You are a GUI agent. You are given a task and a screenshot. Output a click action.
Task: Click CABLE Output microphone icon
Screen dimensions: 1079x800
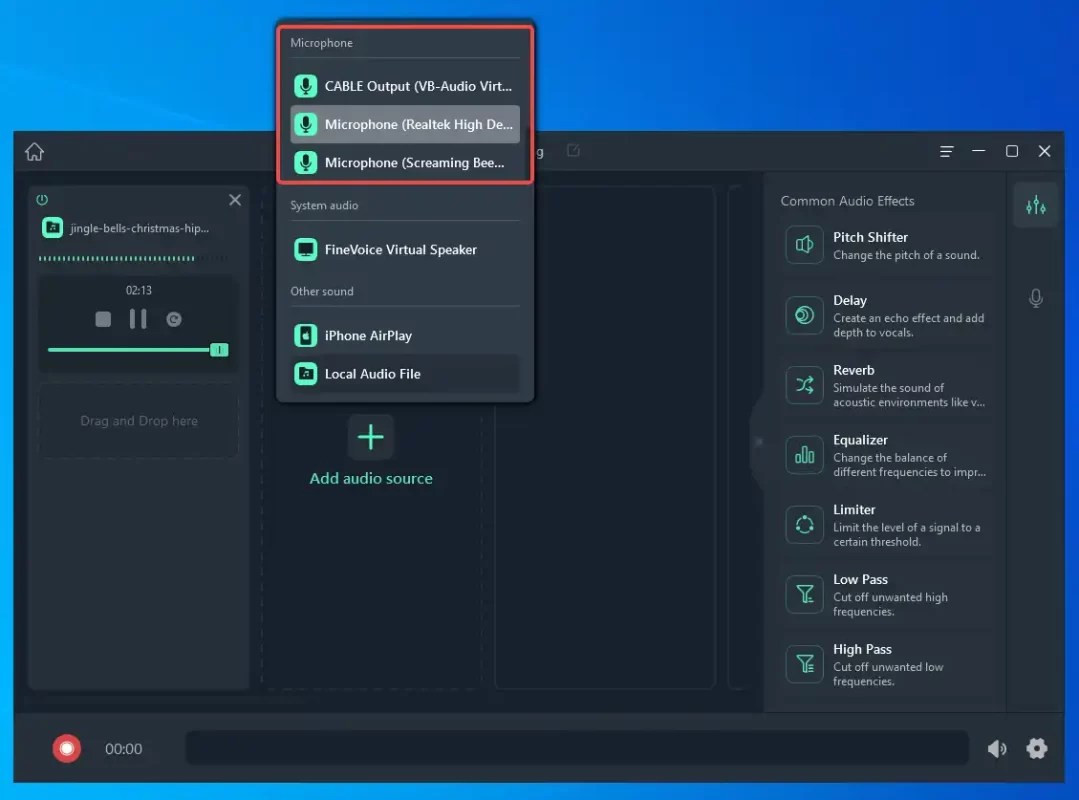pyautogui.click(x=306, y=86)
